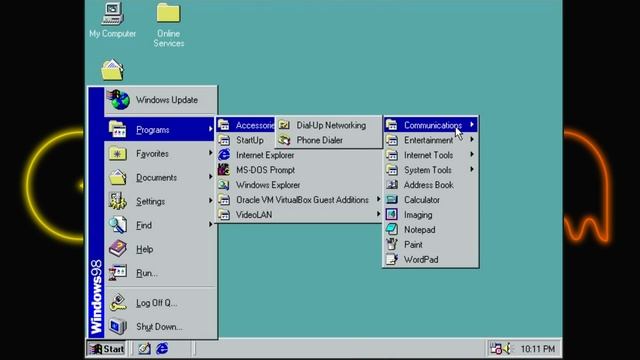This screenshot has width=640, height=360.
Task: Choose Shut Down... from Start menu
Action: 160,326
